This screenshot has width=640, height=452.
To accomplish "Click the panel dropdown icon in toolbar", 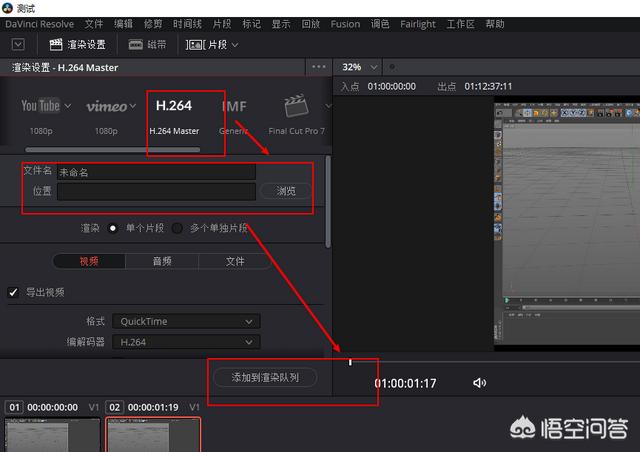I will (18, 45).
